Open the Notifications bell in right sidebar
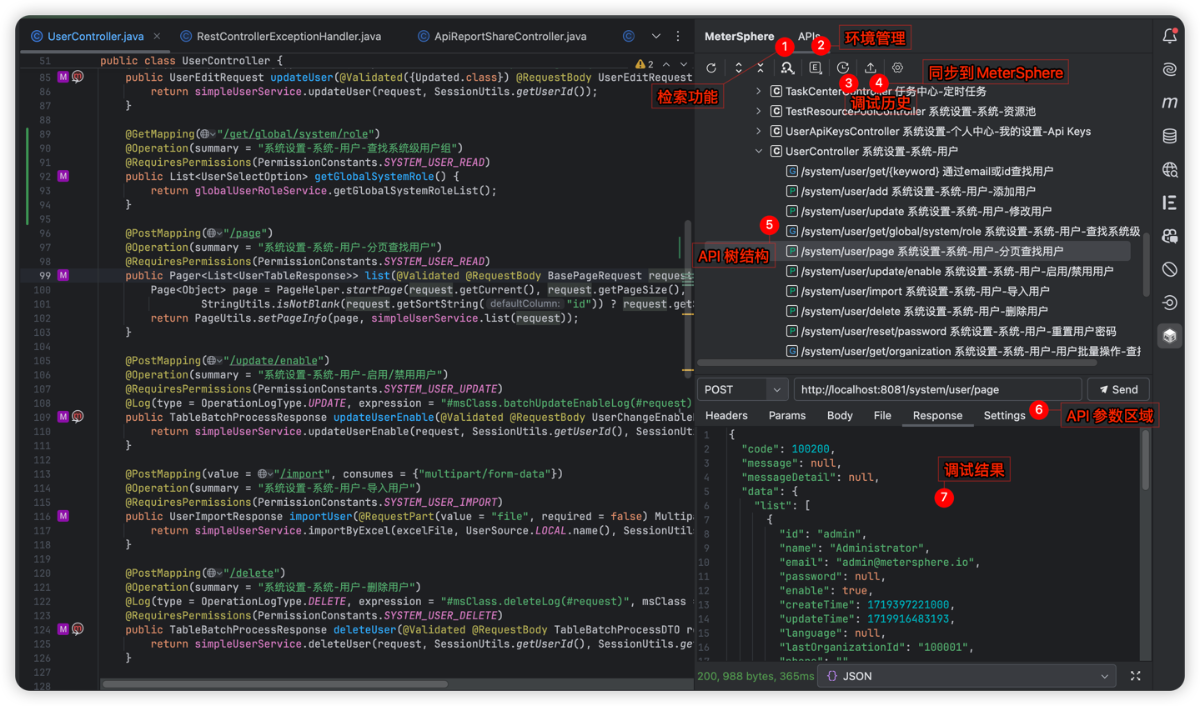Screen dimensions: 1200x706 1169,36
